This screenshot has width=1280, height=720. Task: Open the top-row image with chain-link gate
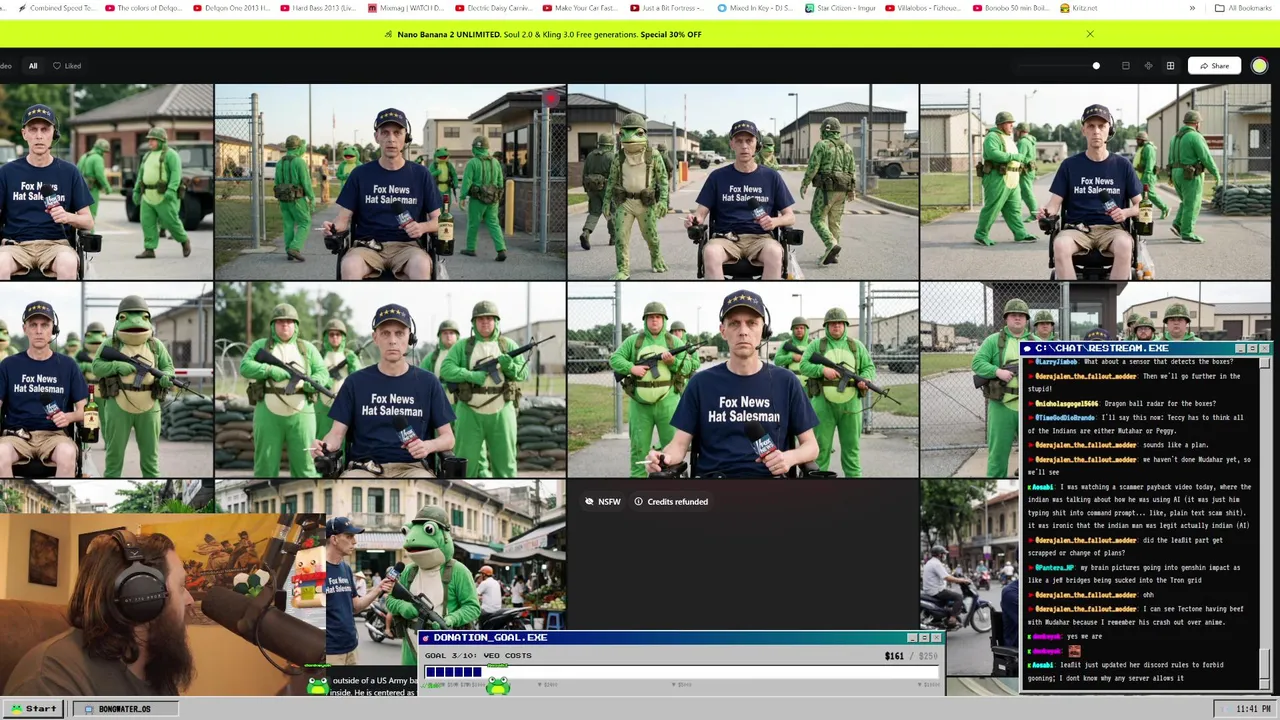tap(390, 181)
